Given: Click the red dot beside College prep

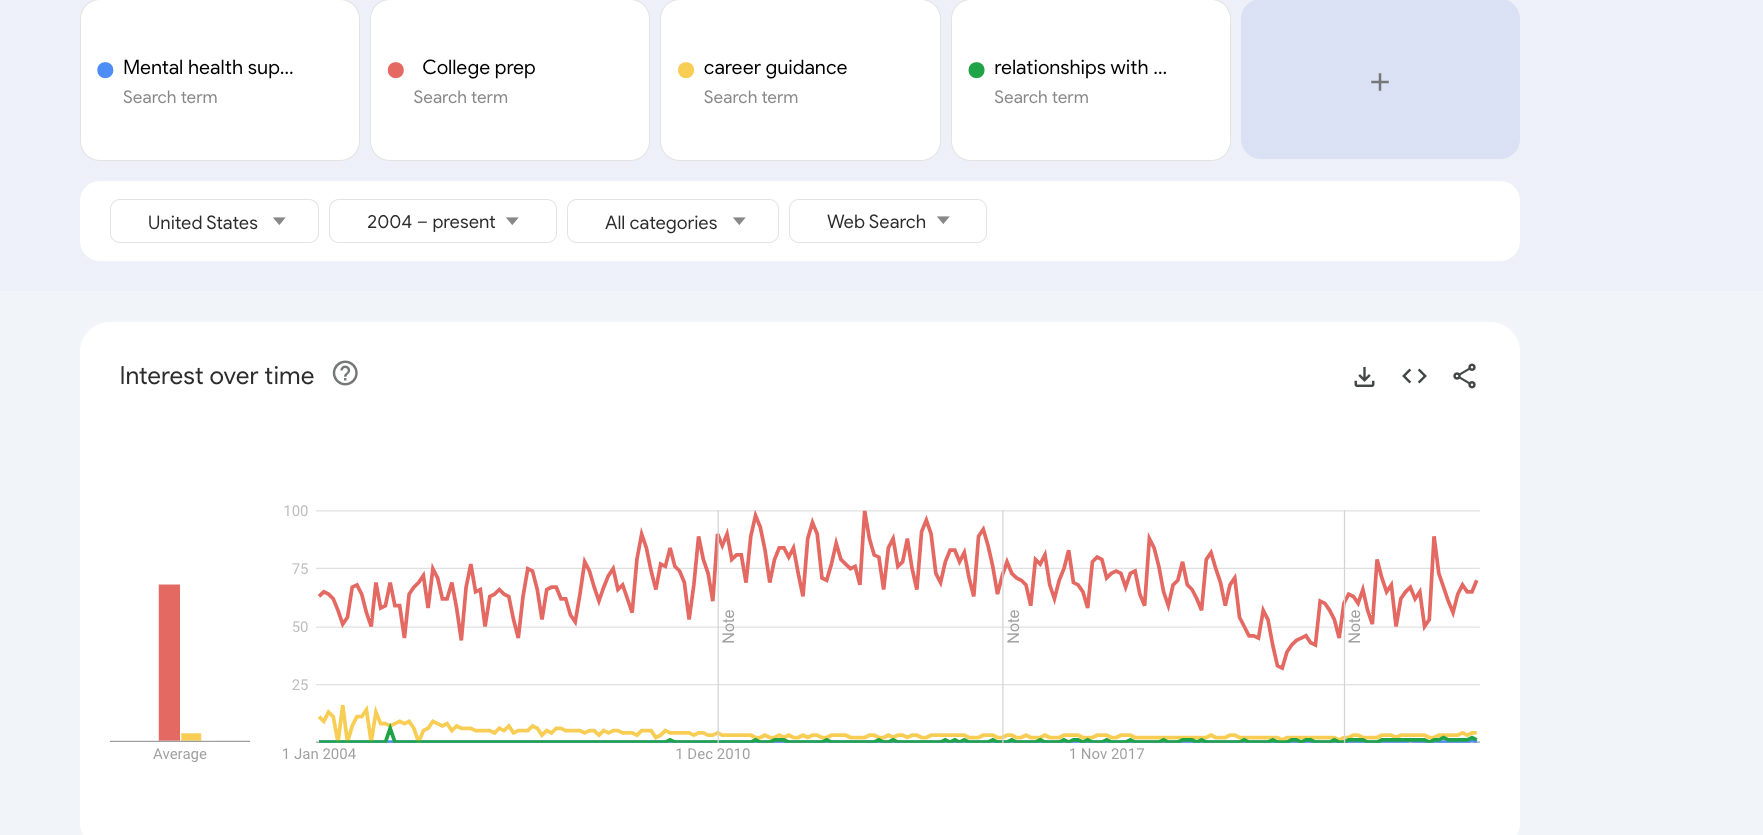Looking at the screenshot, I should point(396,70).
